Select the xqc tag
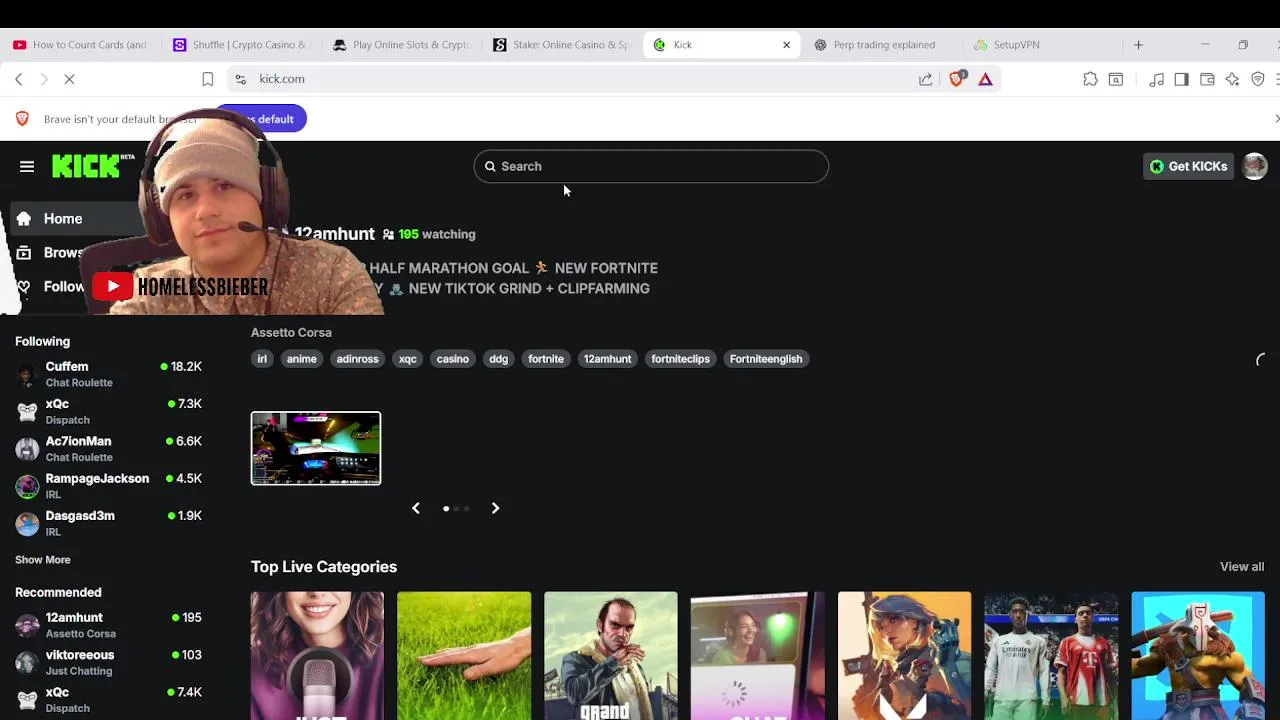Image resolution: width=1280 pixels, height=720 pixels. [x=407, y=359]
